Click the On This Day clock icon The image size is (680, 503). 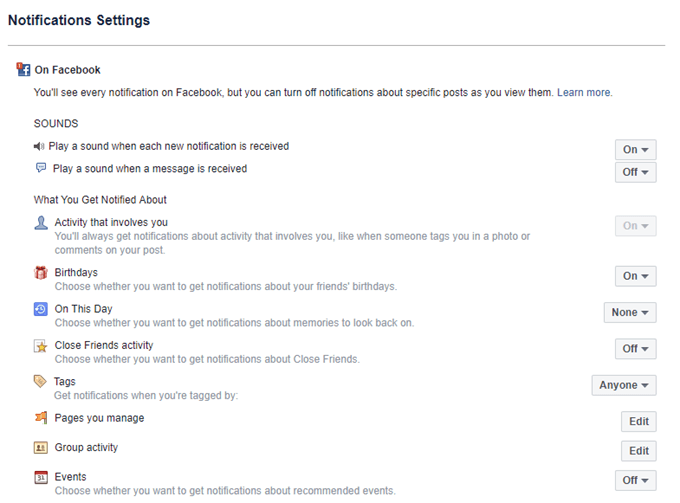click(x=41, y=310)
